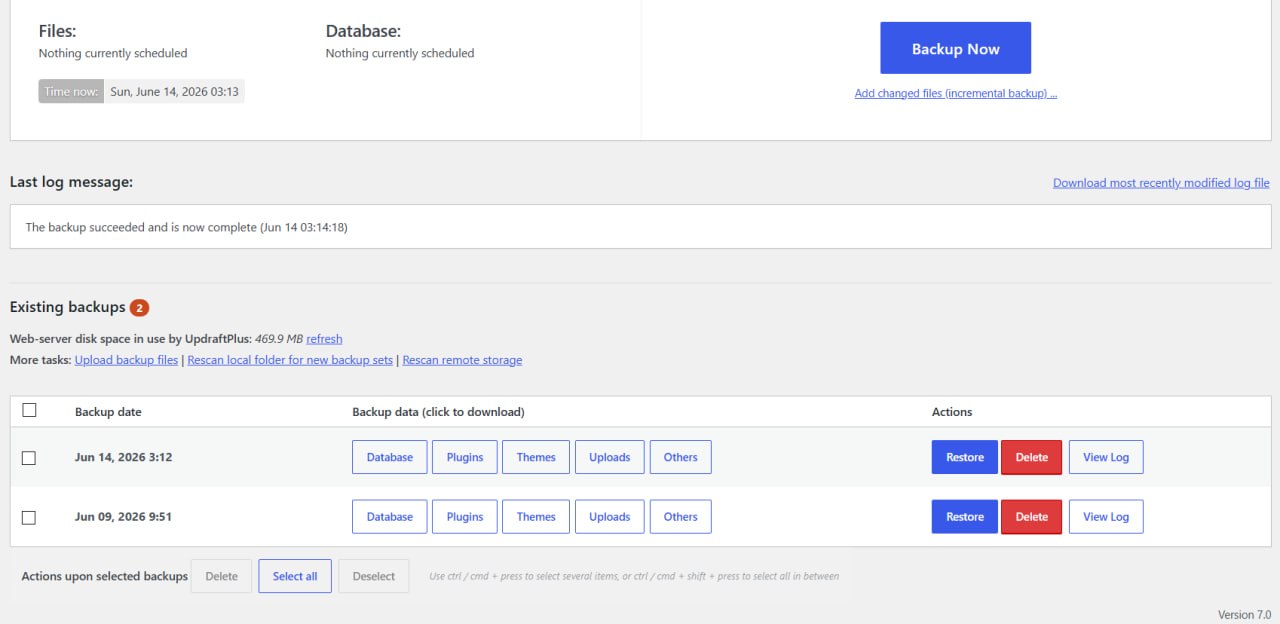The height and width of the screenshot is (624, 1280).
Task: Download Others from Jun 09 backup
Action: coord(680,517)
